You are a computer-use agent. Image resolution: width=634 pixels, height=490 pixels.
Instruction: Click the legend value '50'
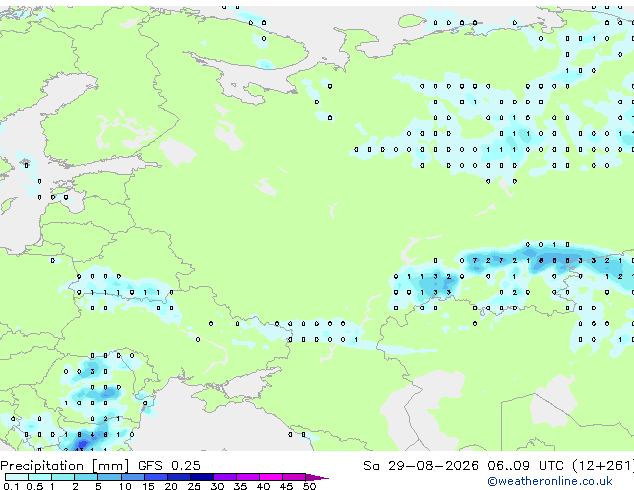tap(309, 486)
